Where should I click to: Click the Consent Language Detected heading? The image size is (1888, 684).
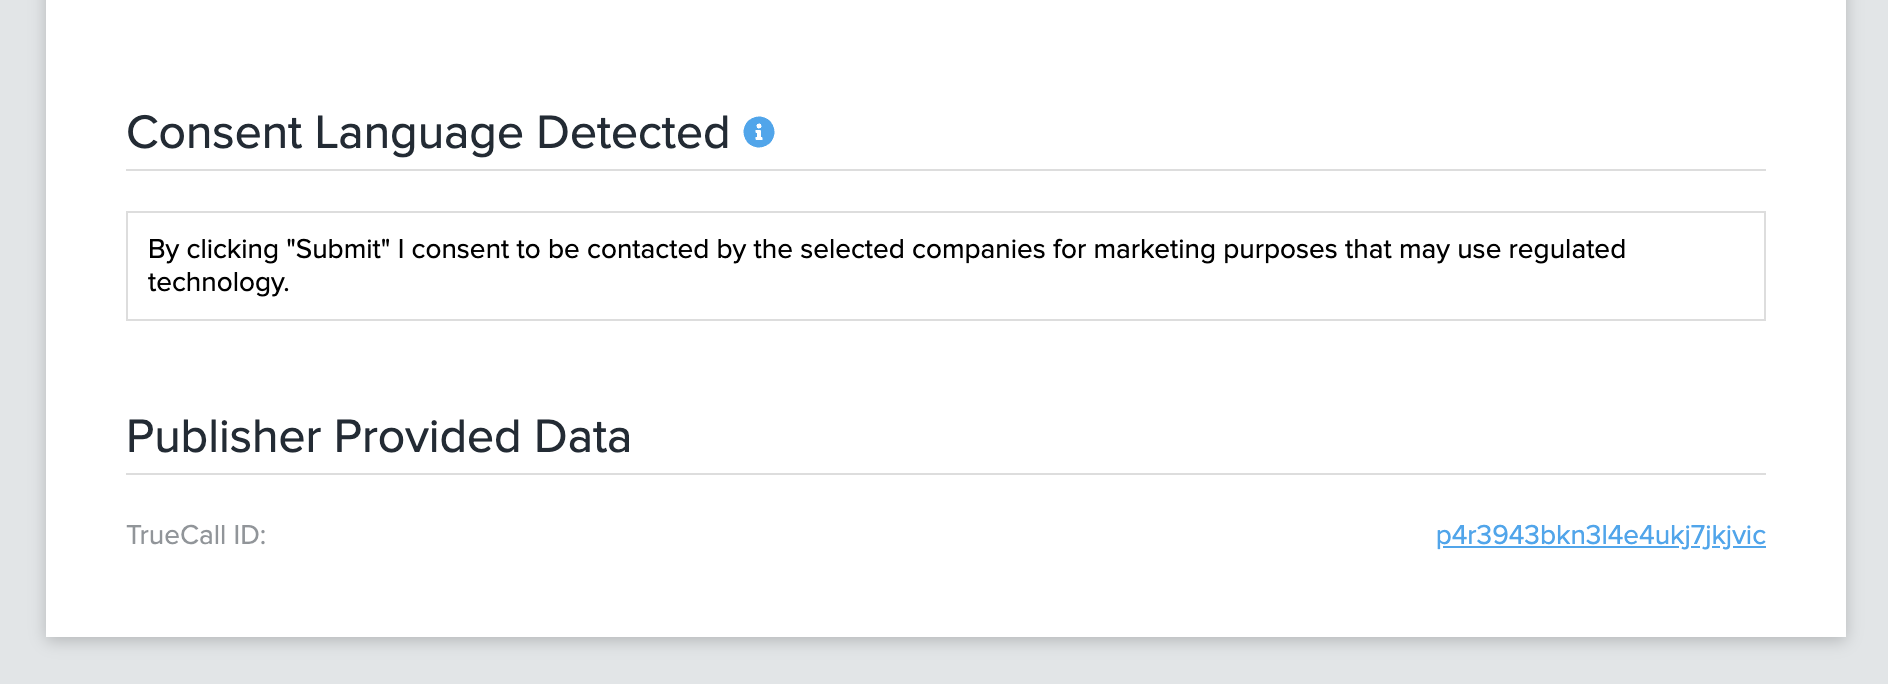click(428, 133)
